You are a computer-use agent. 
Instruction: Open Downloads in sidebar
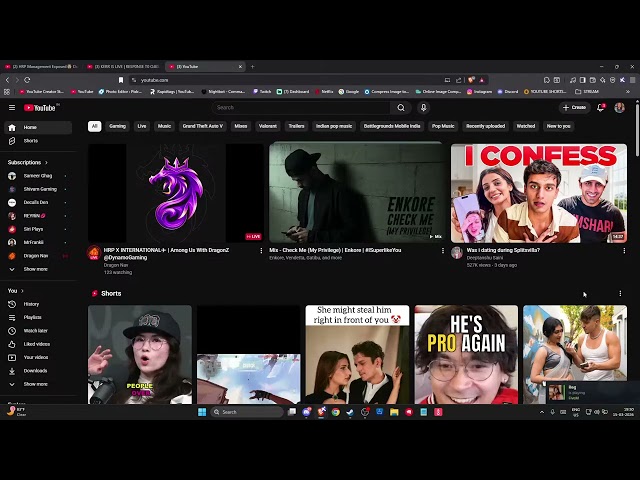pos(38,371)
